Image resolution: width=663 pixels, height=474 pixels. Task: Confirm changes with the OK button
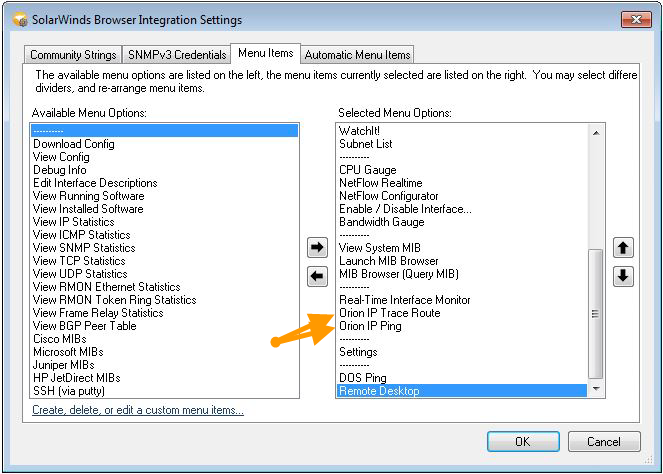[523, 441]
